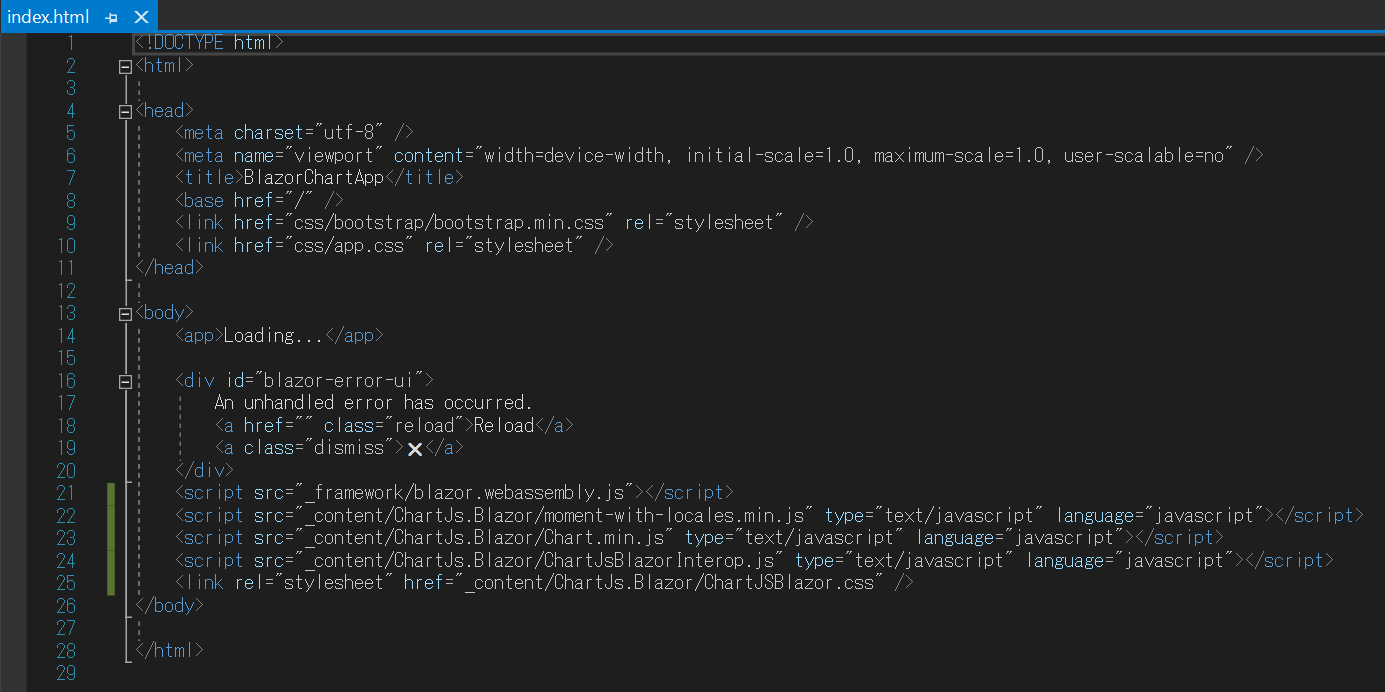
Task: Click the dismiss ✕ glyph inside the anchor tag
Action: pyautogui.click(x=416, y=447)
